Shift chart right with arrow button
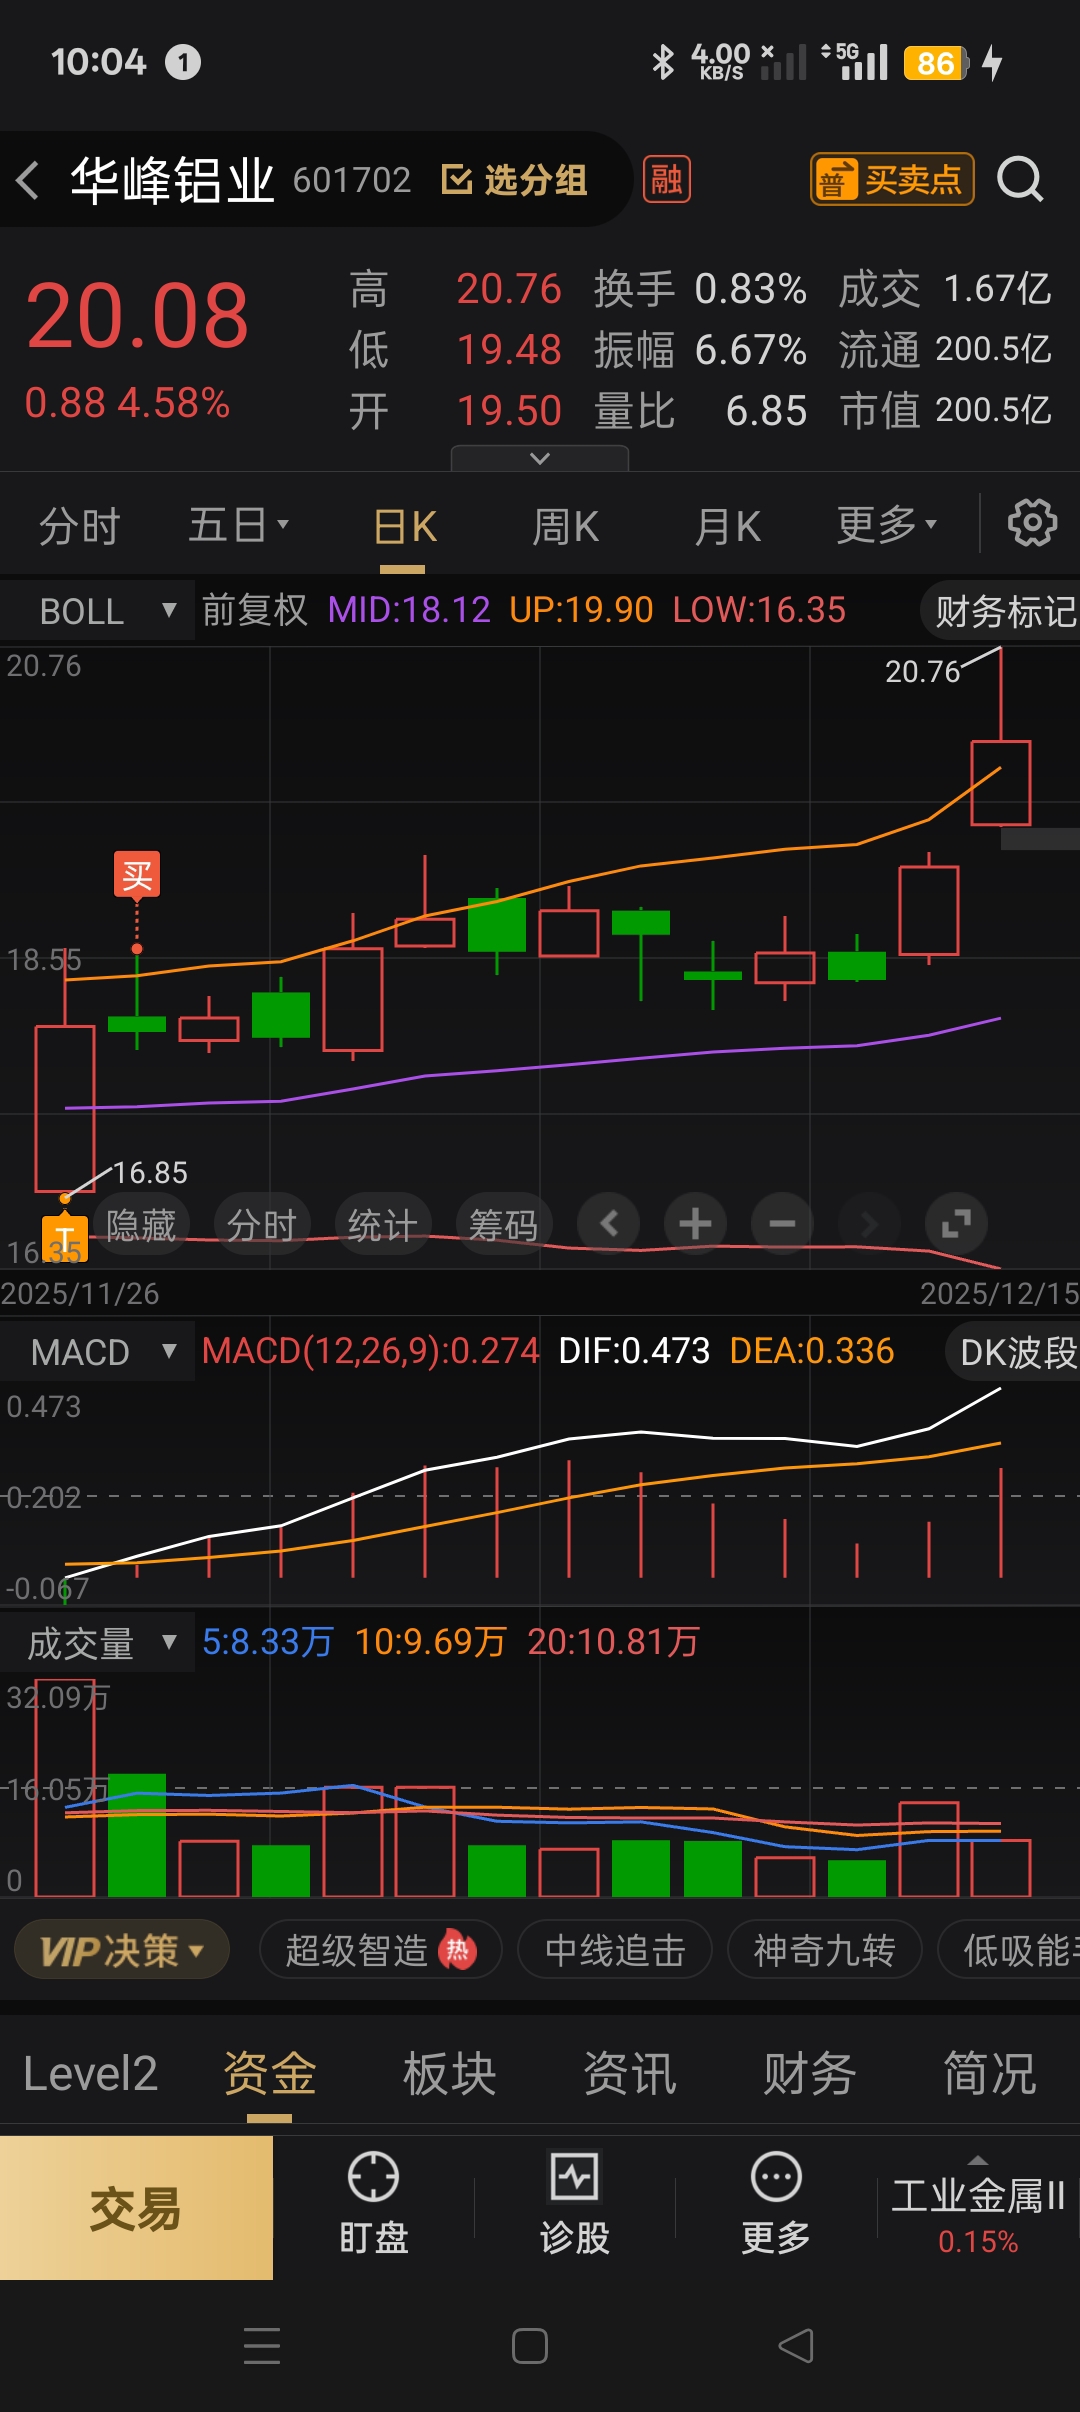This screenshot has width=1080, height=2412. [x=868, y=1223]
